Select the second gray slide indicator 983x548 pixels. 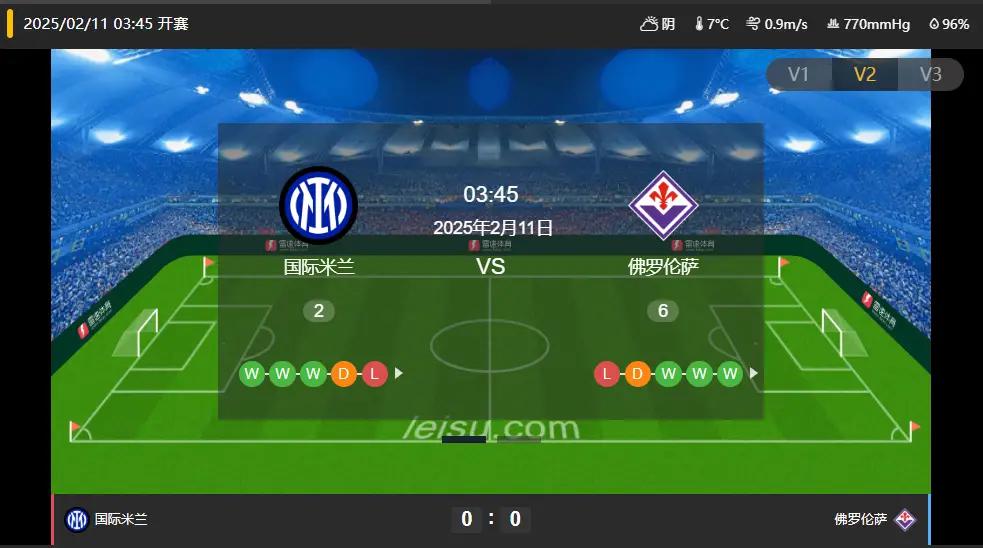pyautogui.click(x=519, y=440)
